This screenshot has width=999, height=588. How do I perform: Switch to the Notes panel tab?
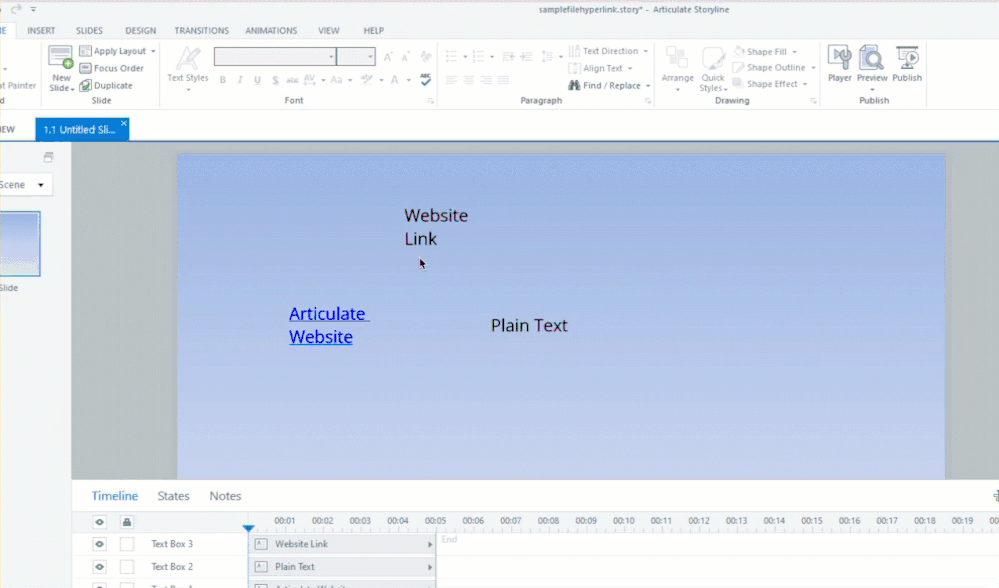tap(225, 496)
